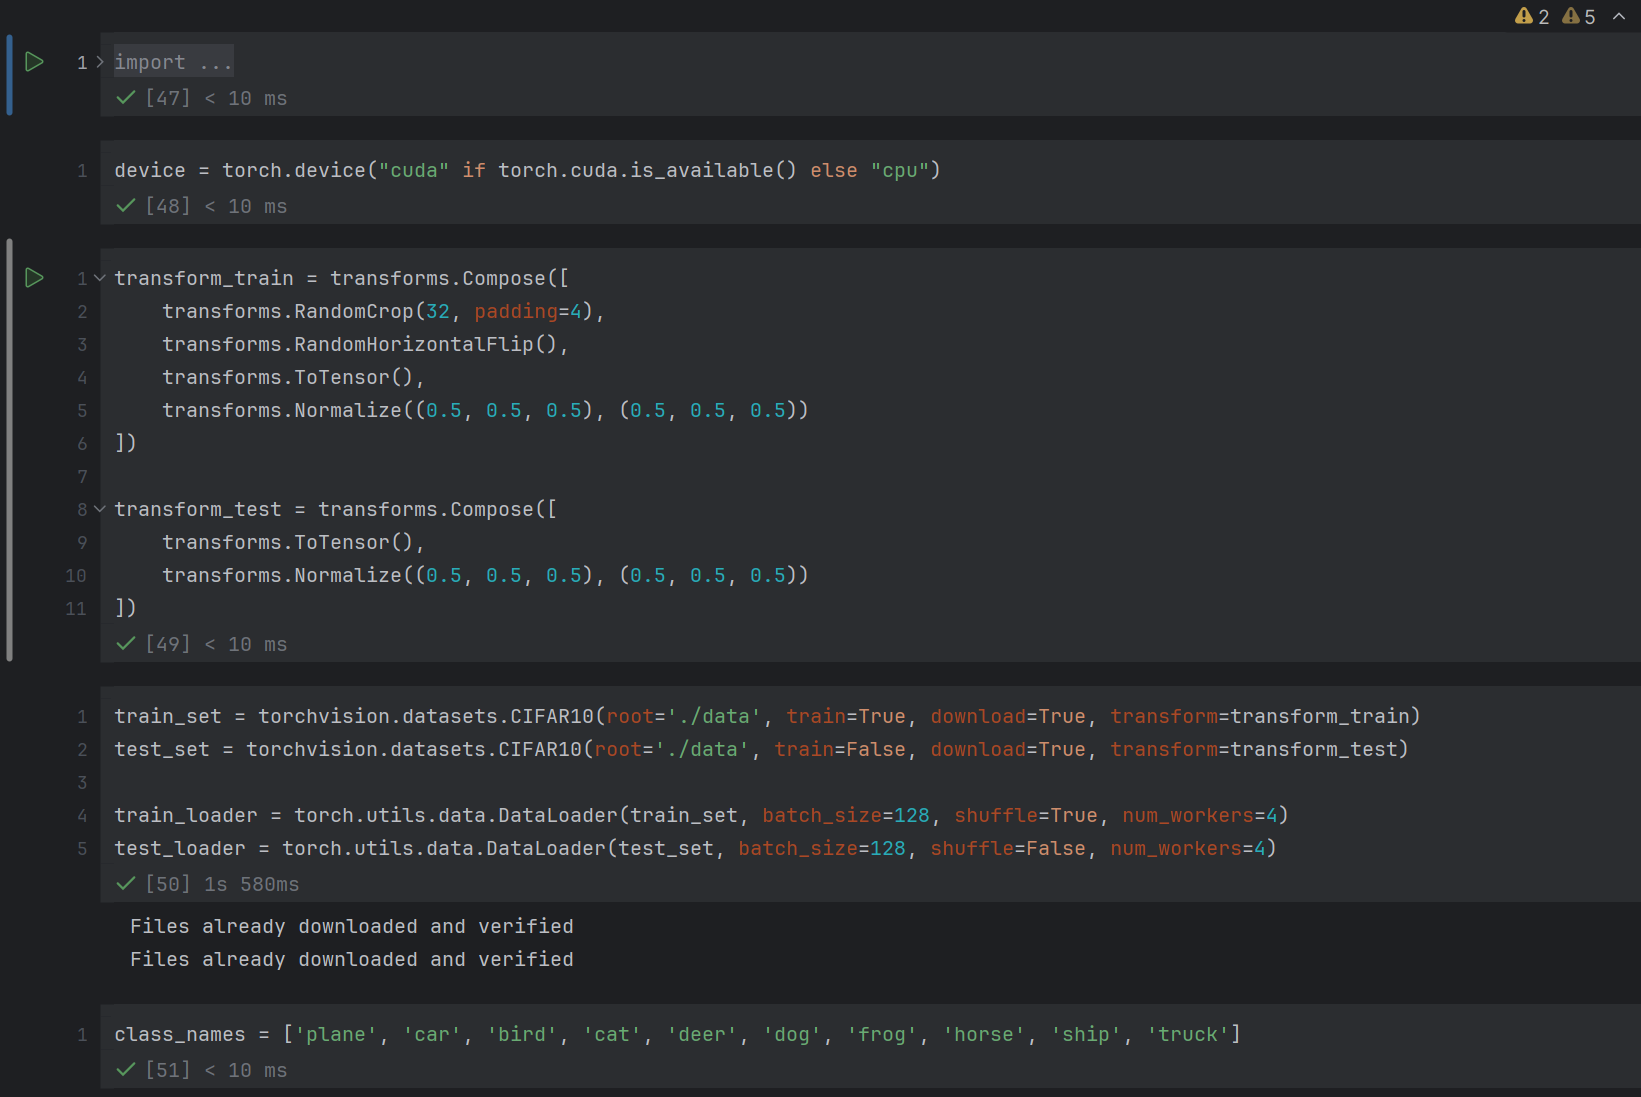This screenshot has height=1097, width=1641.
Task: Run the transform_train cell
Action: pos(34,278)
